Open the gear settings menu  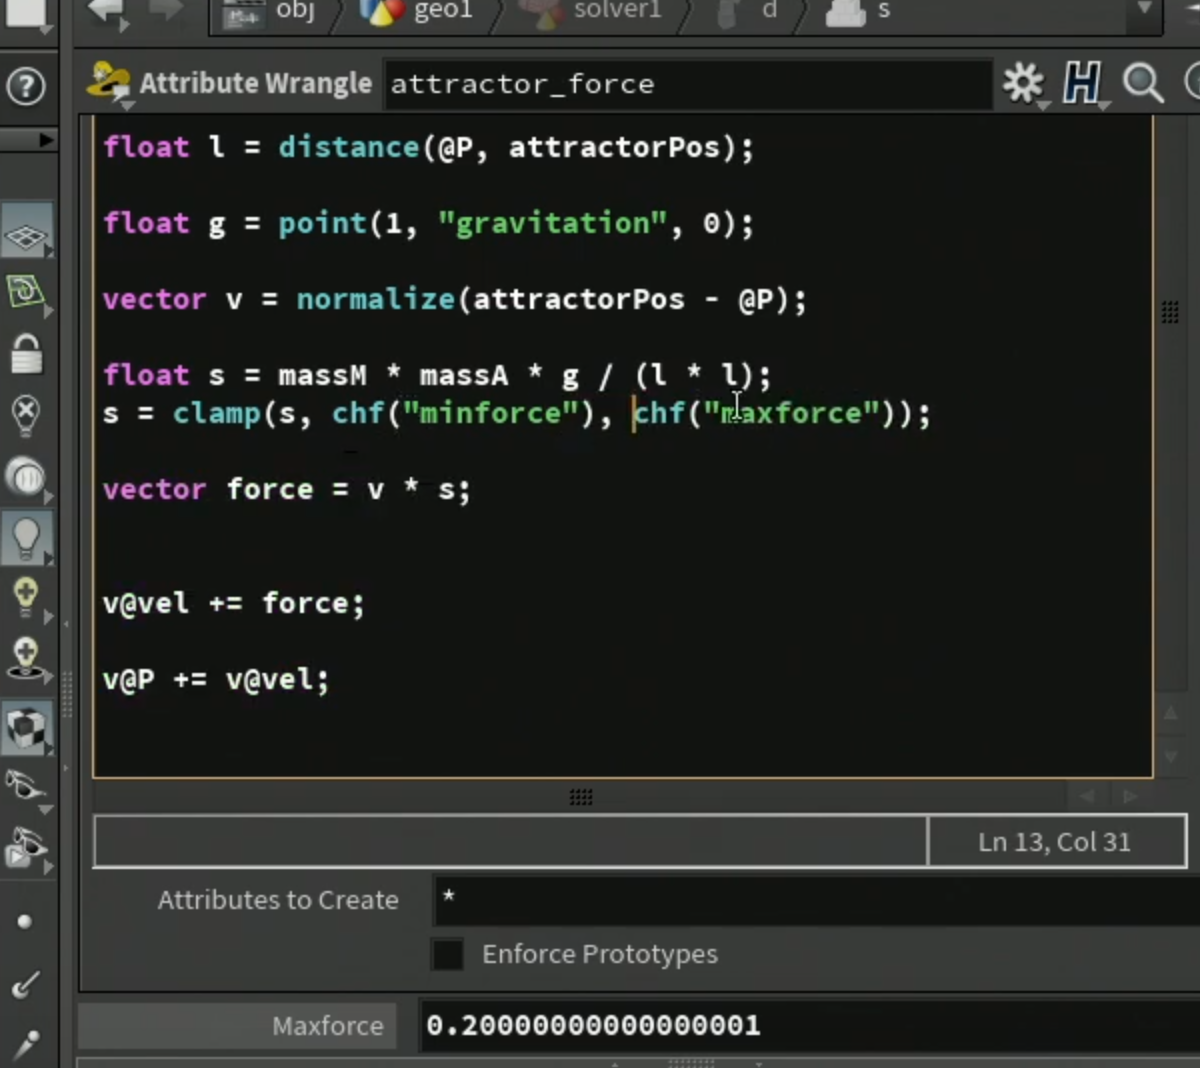1023,84
